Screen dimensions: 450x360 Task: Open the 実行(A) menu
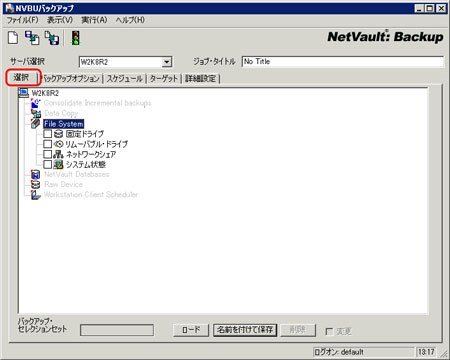(94, 20)
